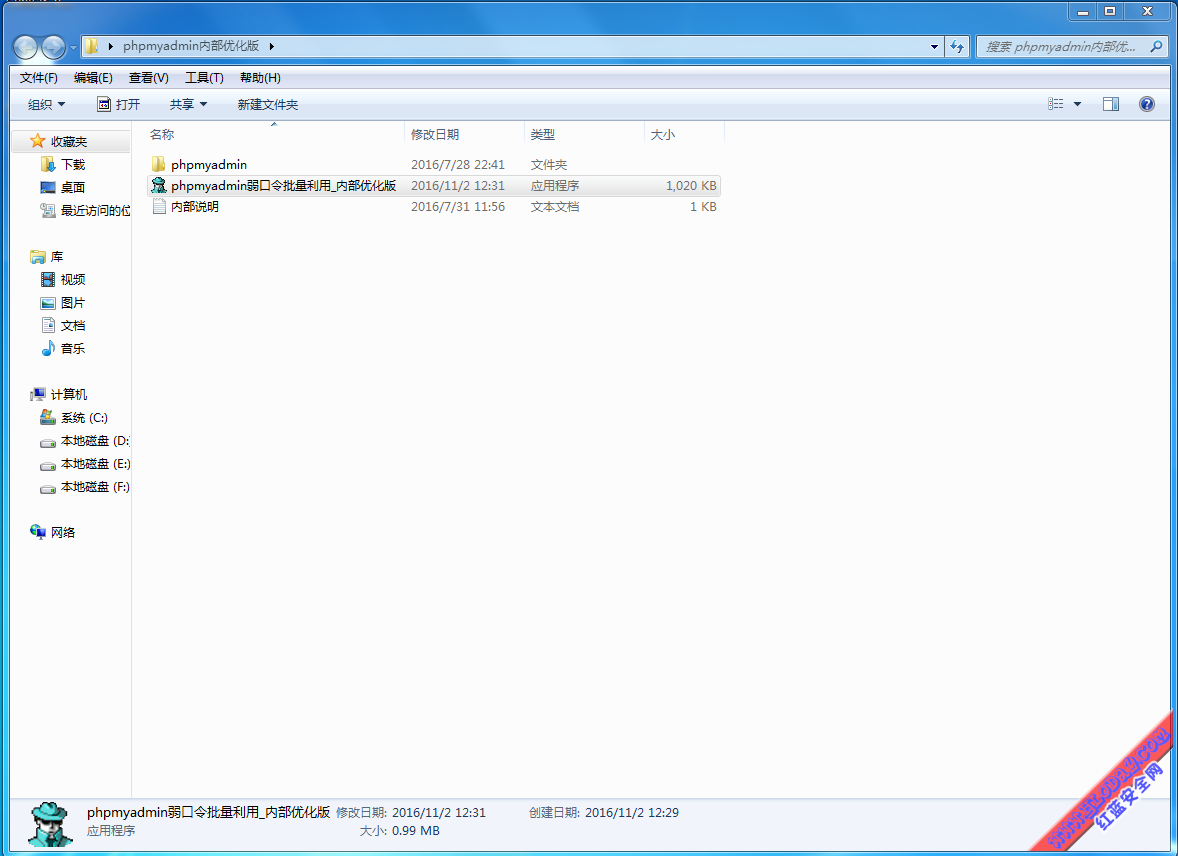Expand the arrow before phpmyadmin内部优化版 breadcrumb
Image resolution: width=1178 pixels, height=856 pixels.
point(110,47)
